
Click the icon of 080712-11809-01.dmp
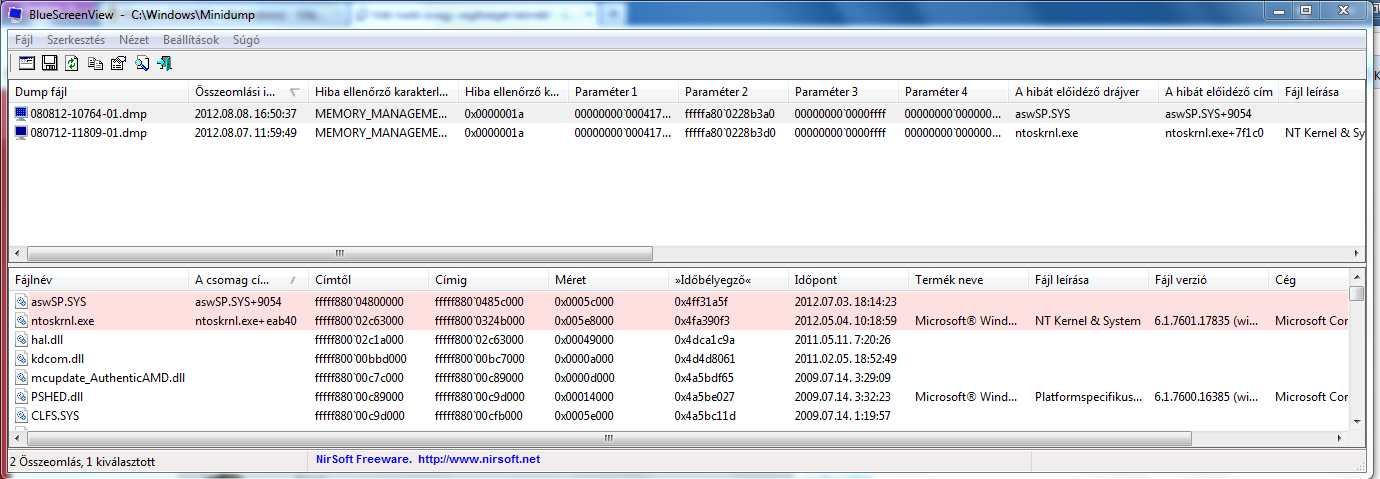(x=21, y=132)
